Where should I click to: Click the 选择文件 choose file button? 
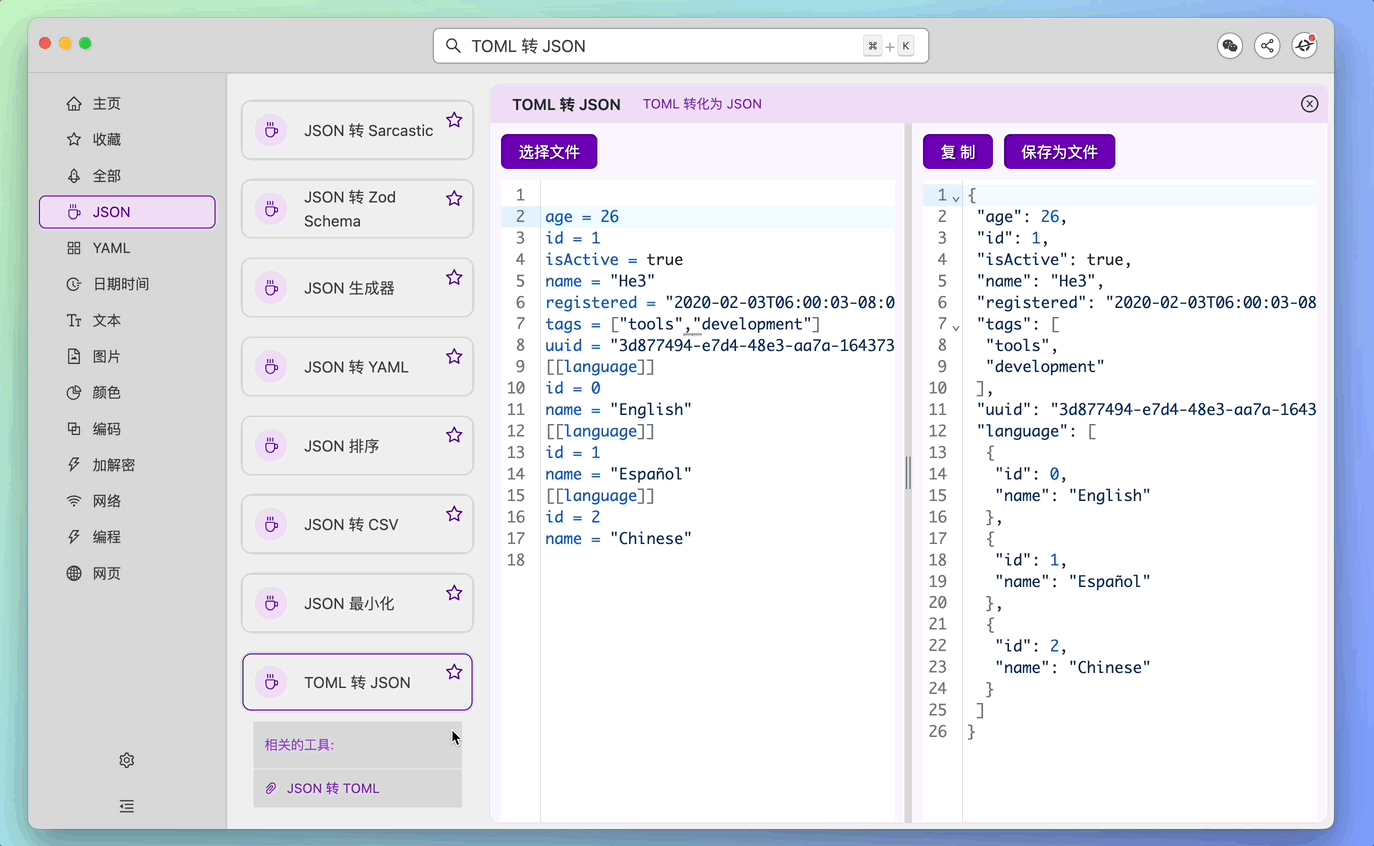pos(549,152)
